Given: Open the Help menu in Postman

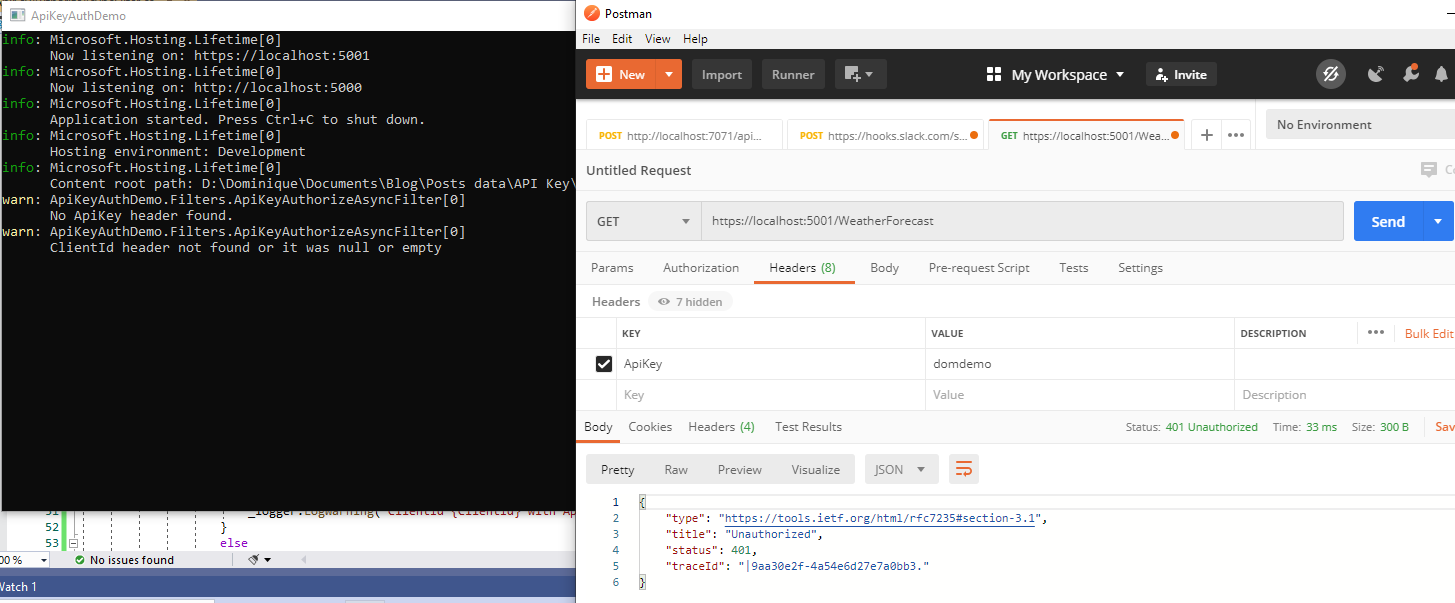Looking at the screenshot, I should pyautogui.click(x=695, y=39).
